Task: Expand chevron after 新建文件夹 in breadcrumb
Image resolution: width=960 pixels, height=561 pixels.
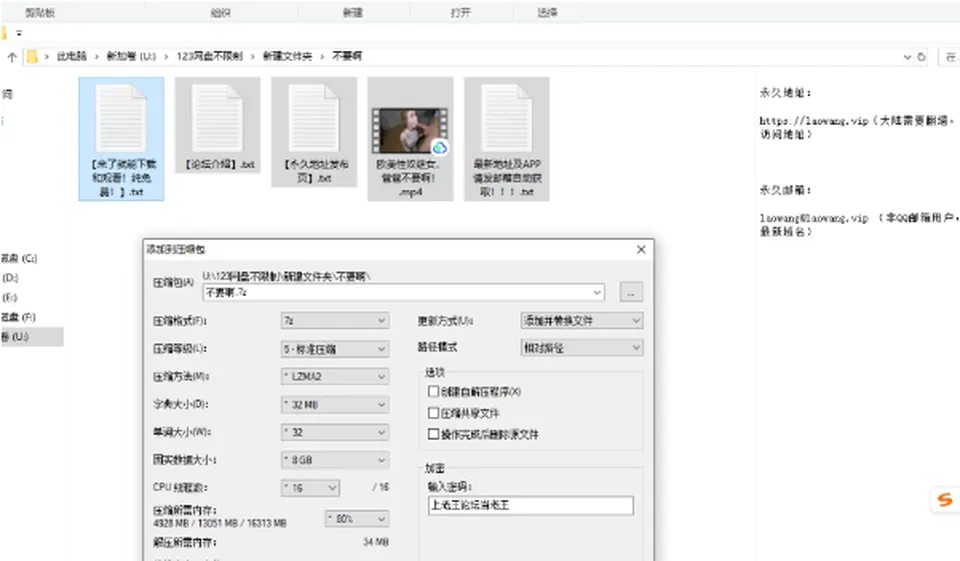Action: [322, 57]
